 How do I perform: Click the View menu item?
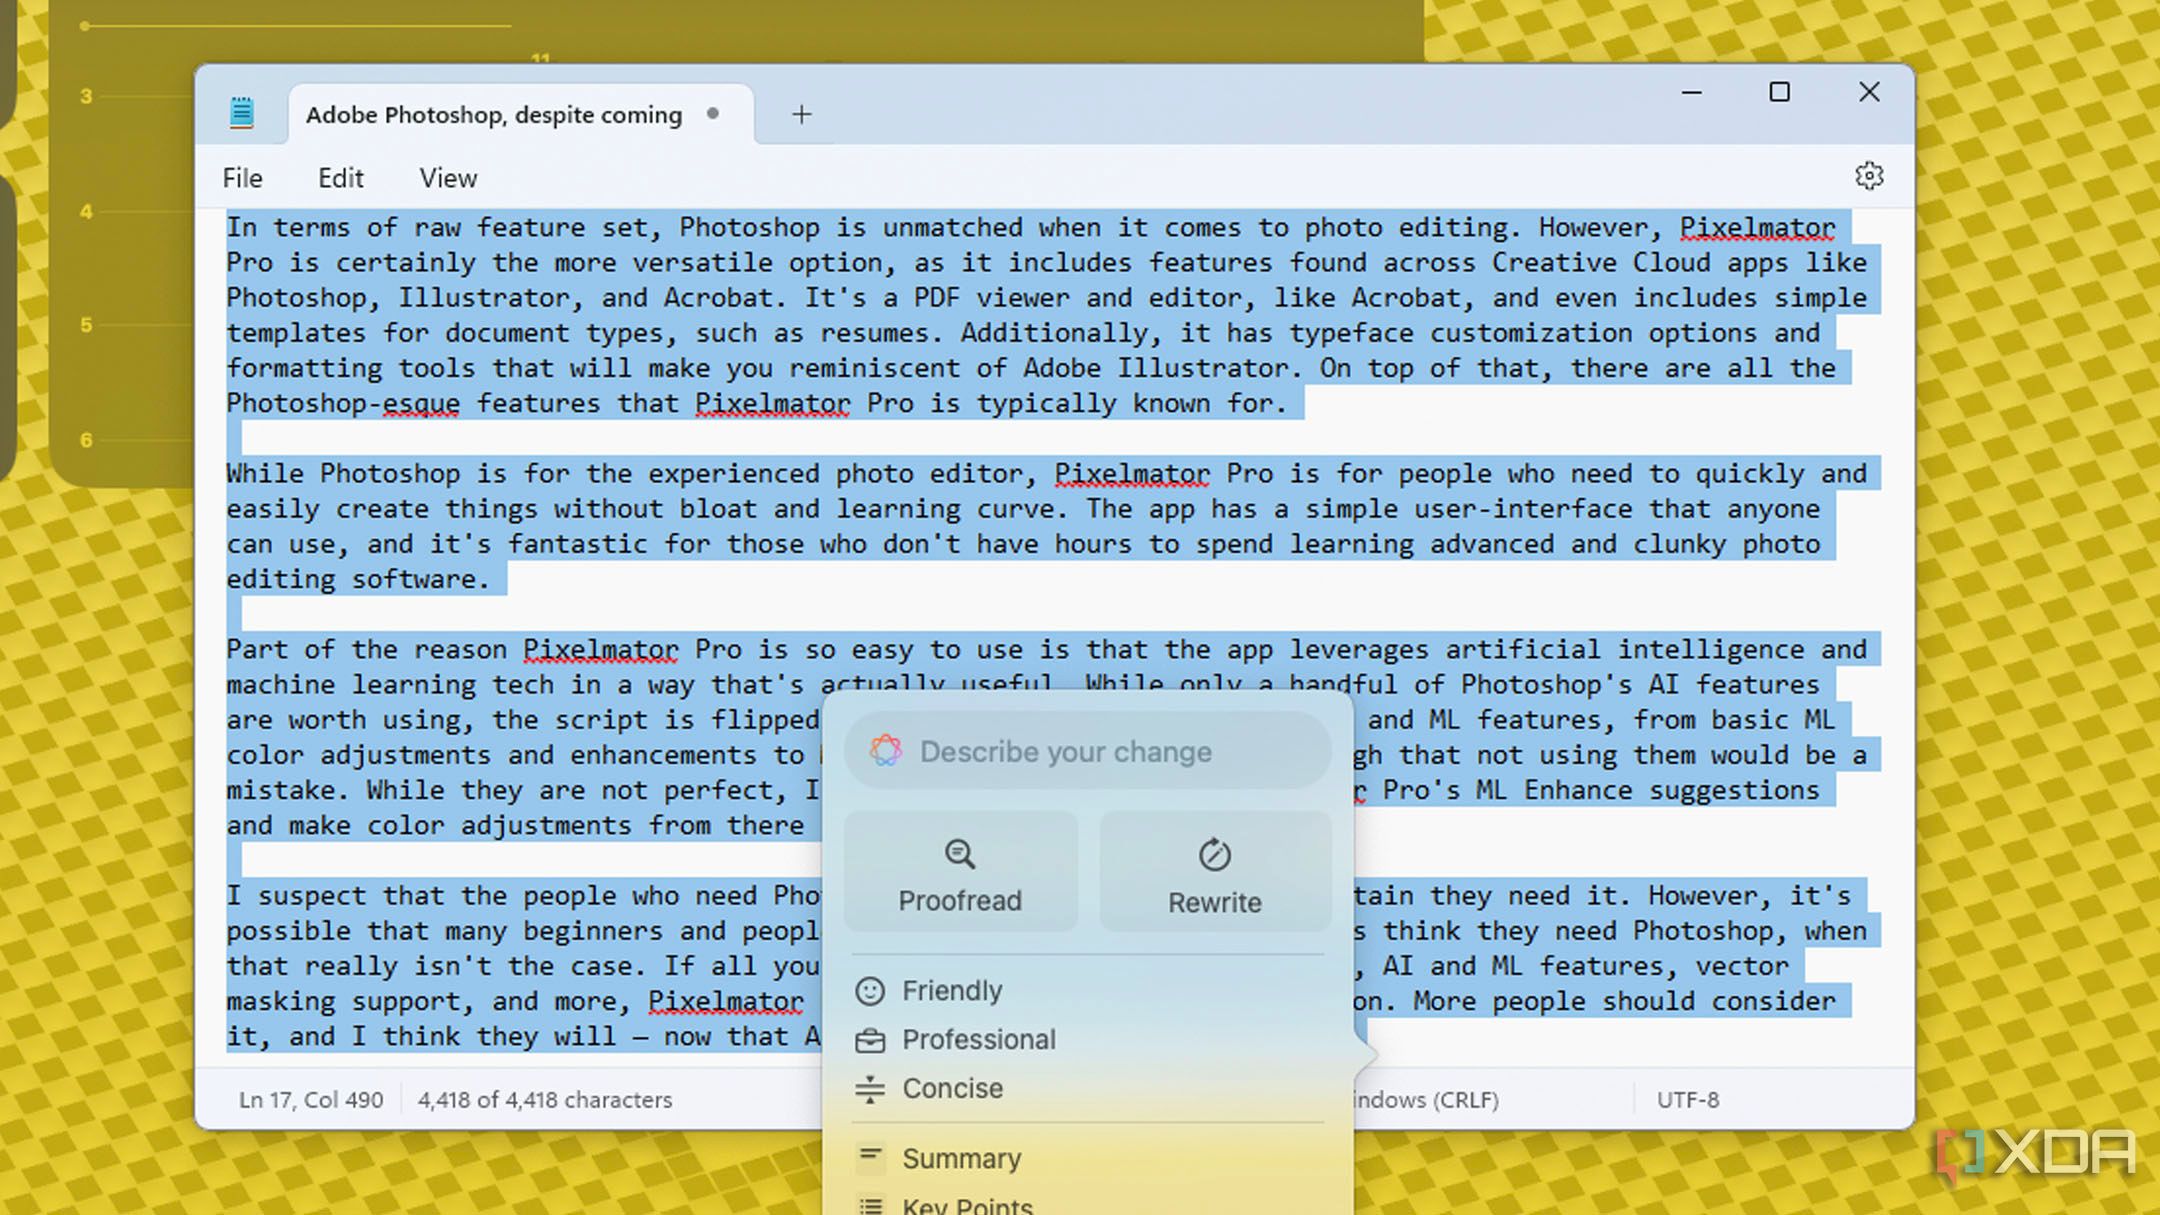(447, 177)
